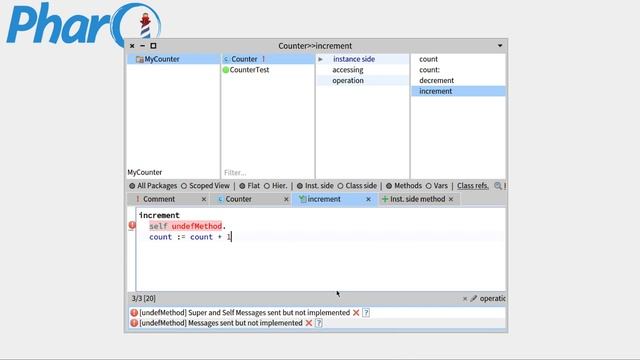This screenshot has height=360, width=640.
Task: Click the pencil edit icon next to operation protocol
Action: (x=473, y=299)
